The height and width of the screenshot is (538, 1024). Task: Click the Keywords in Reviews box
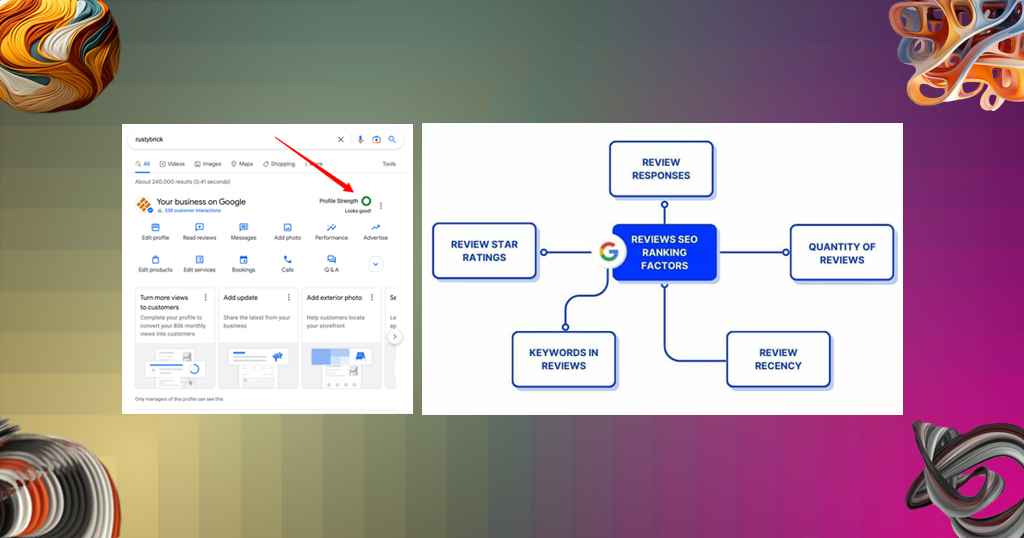click(x=564, y=359)
